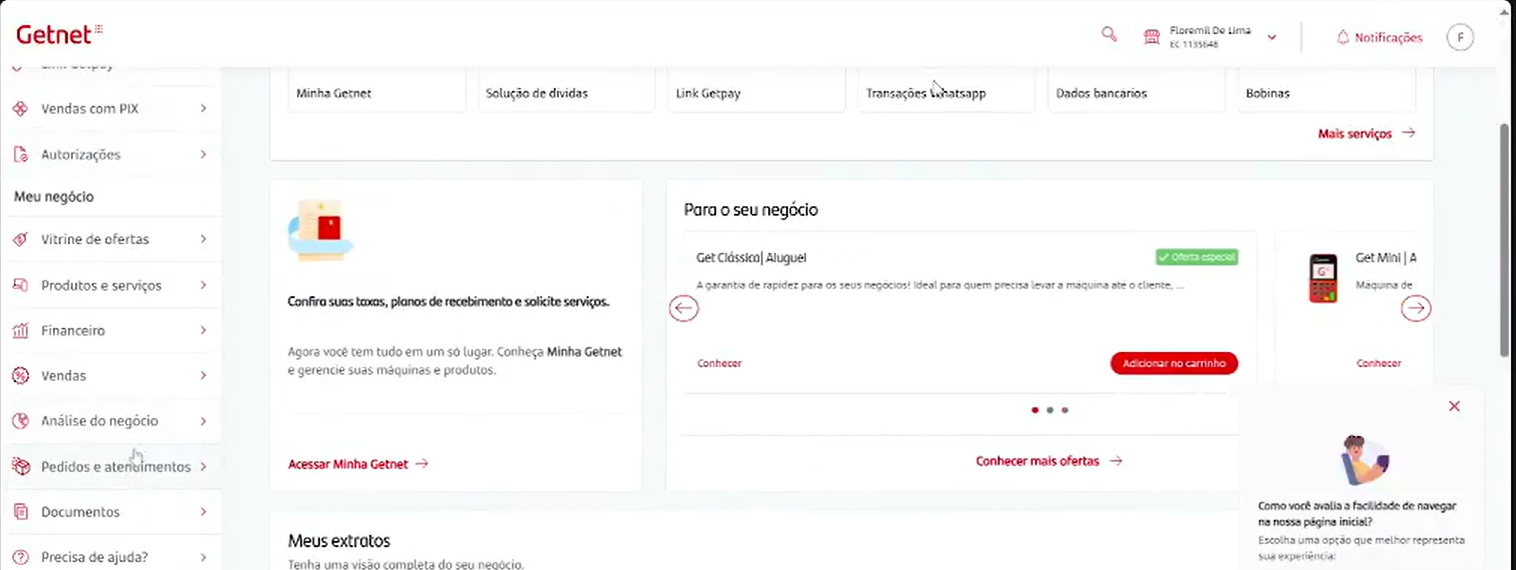This screenshot has height=570, width=1516.
Task: Open the Solução de dívidas card
Action: [x=566, y=90]
